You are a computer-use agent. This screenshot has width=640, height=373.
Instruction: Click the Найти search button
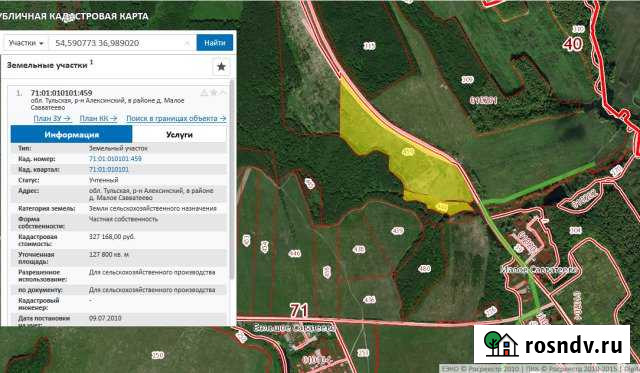point(215,43)
